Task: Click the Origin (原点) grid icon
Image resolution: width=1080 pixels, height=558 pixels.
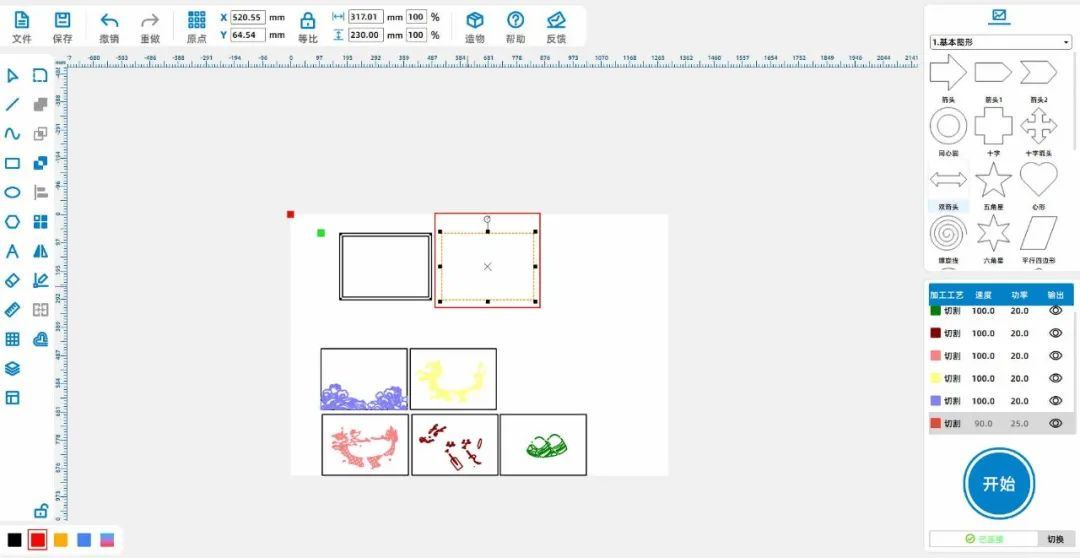Action: pyautogui.click(x=197, y=21)
